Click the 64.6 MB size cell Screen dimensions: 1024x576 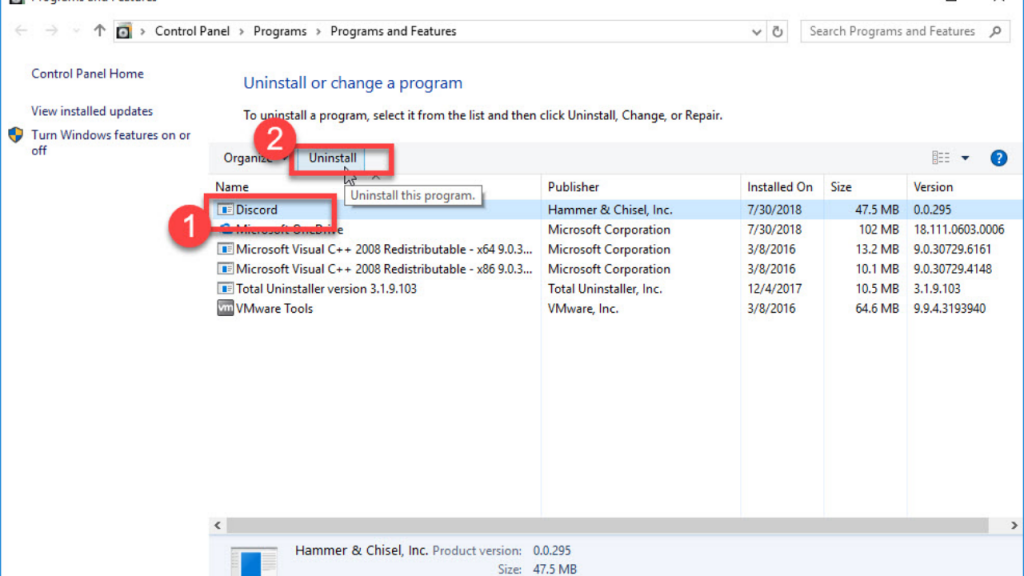tap(877, 308)
